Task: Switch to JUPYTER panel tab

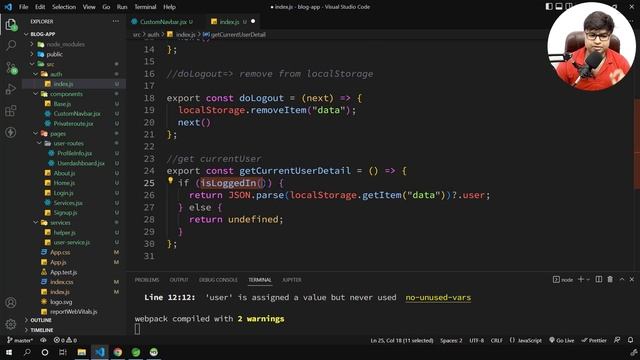Action: pyautogui.click(x=291, y=280)
